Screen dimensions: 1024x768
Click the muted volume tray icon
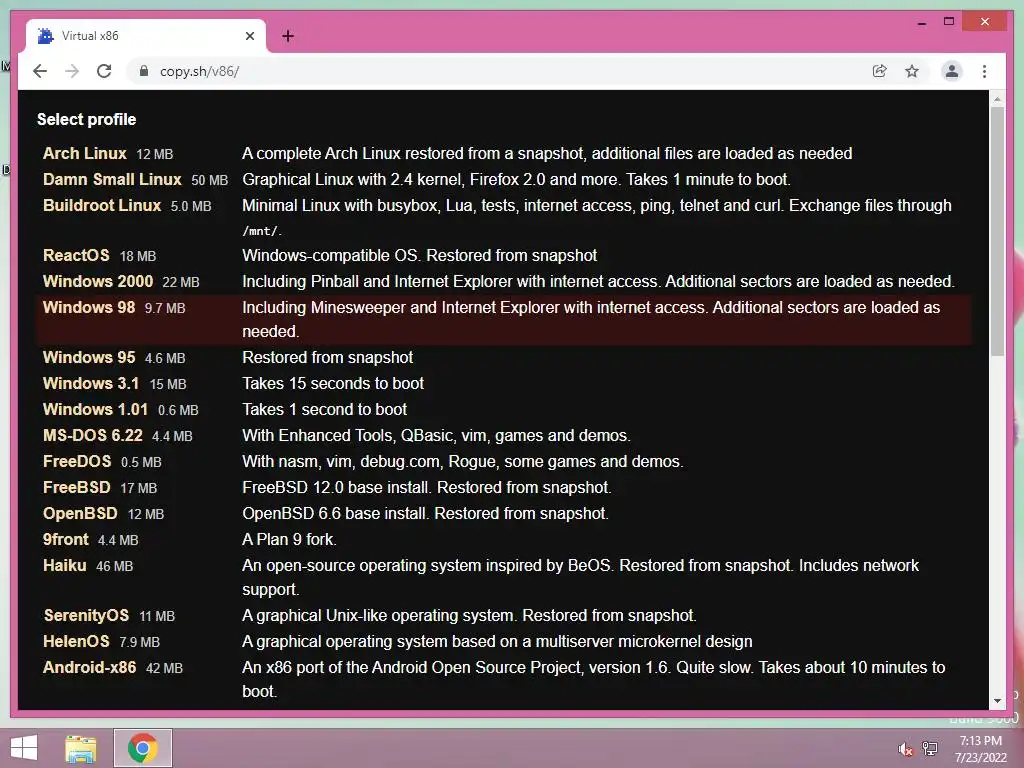click(905, 749)
